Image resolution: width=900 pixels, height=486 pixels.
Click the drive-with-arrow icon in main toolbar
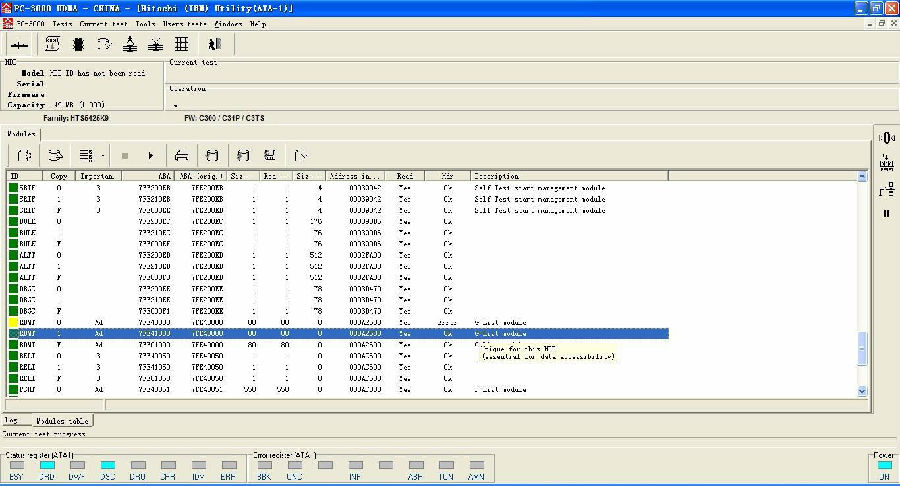[x=52, y=44]
